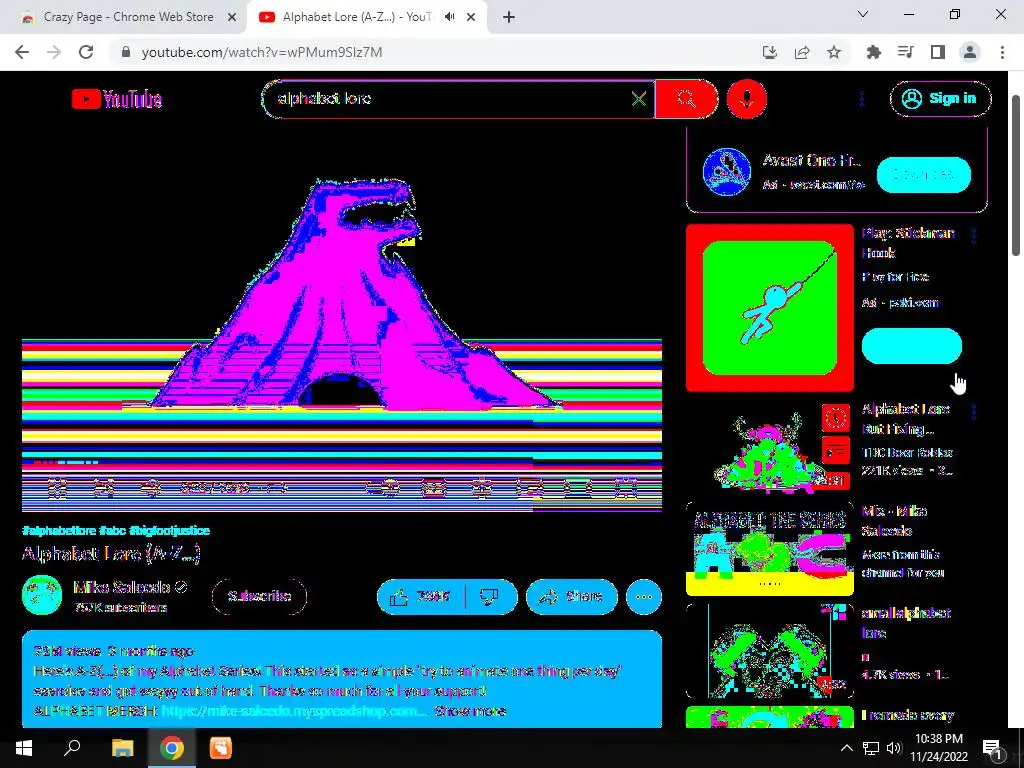
Task: Close the Crazy Page Chrome Web Store tab
Action: [x=232, y=17]
